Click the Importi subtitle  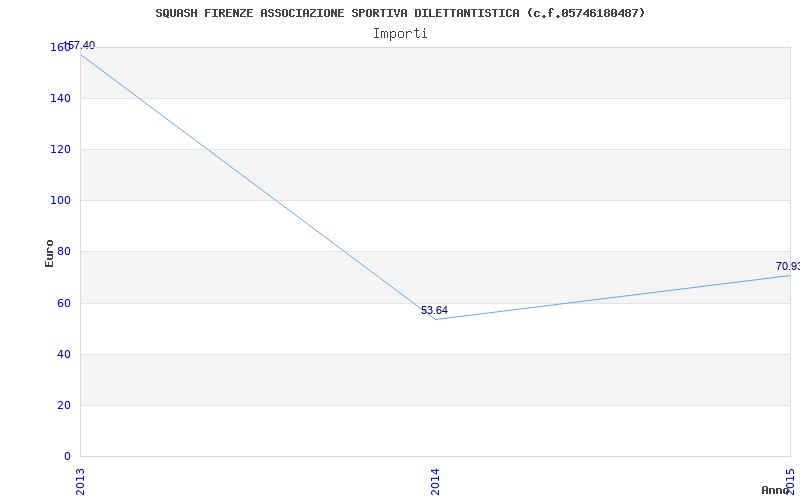(400, 34)
